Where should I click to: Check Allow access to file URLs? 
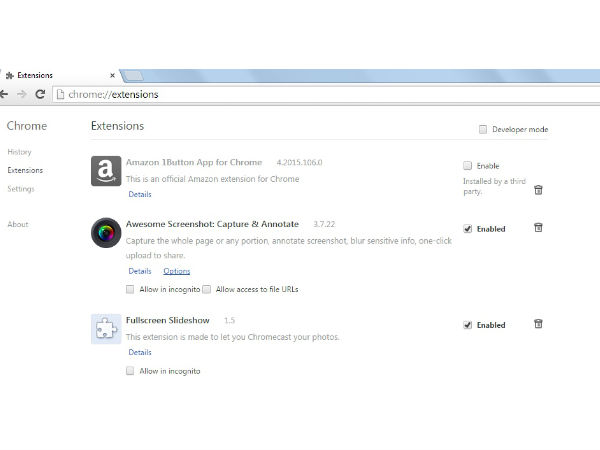[207, 289]
